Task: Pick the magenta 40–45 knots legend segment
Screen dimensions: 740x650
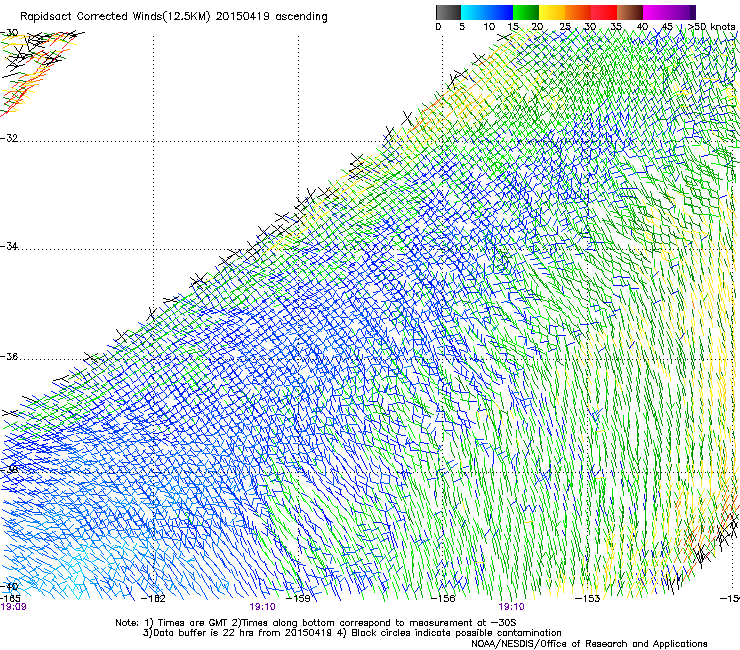Action: click(656, 12)
